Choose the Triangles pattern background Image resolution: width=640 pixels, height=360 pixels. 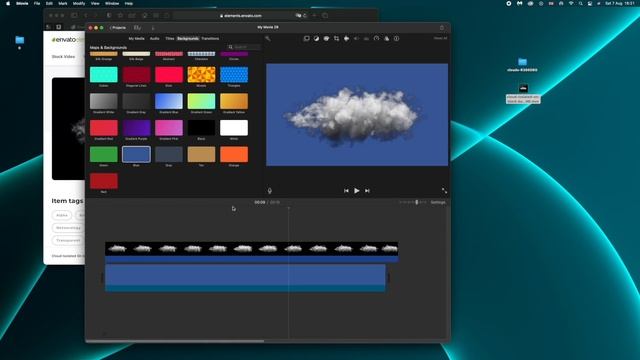(234, 75)
